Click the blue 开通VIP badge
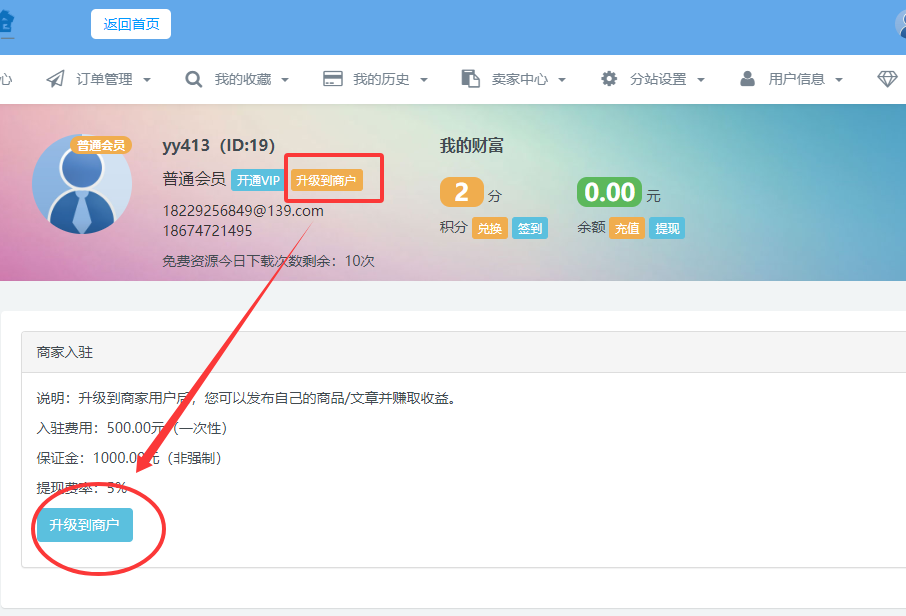This screenshot has width=906, height=616. point(258,180)
